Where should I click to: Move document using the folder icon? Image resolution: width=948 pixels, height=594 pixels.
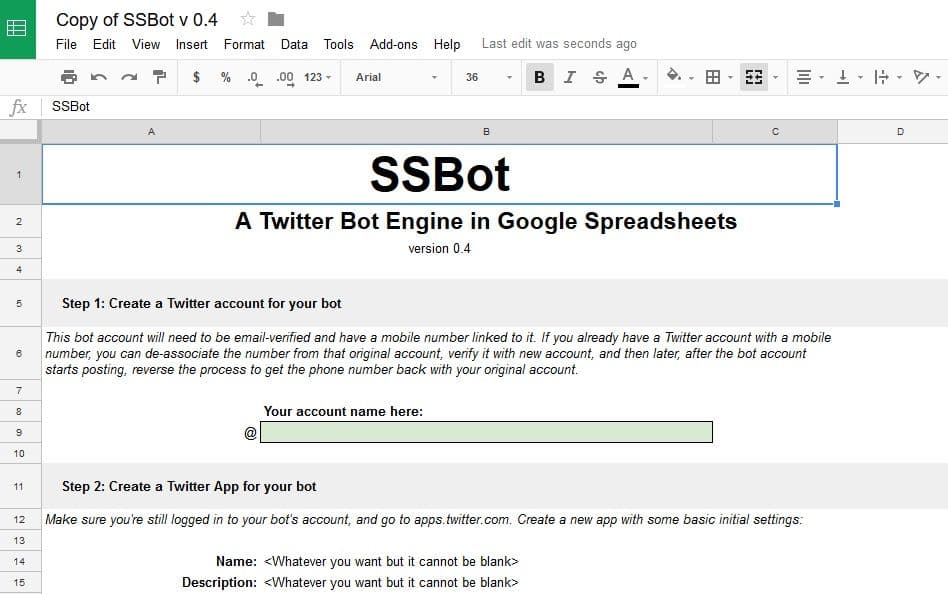coord(276,19)
